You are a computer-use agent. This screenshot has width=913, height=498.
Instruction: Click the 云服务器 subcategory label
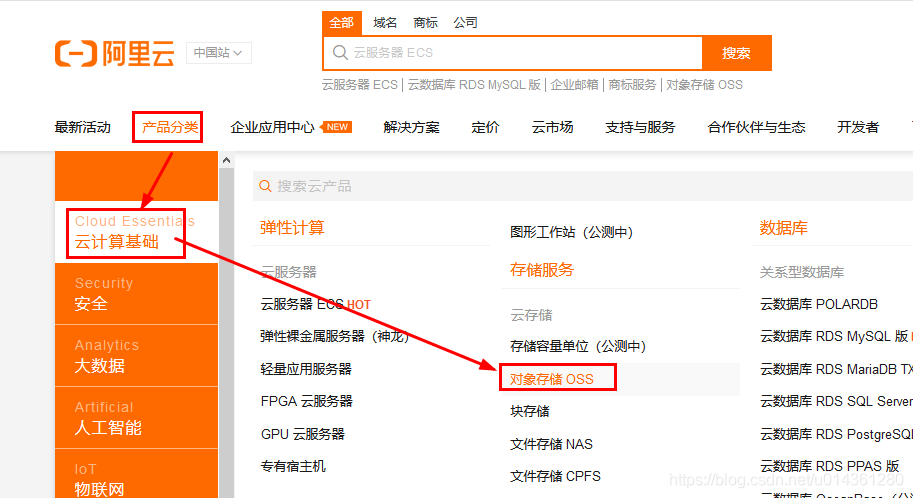tap(289, 272)
